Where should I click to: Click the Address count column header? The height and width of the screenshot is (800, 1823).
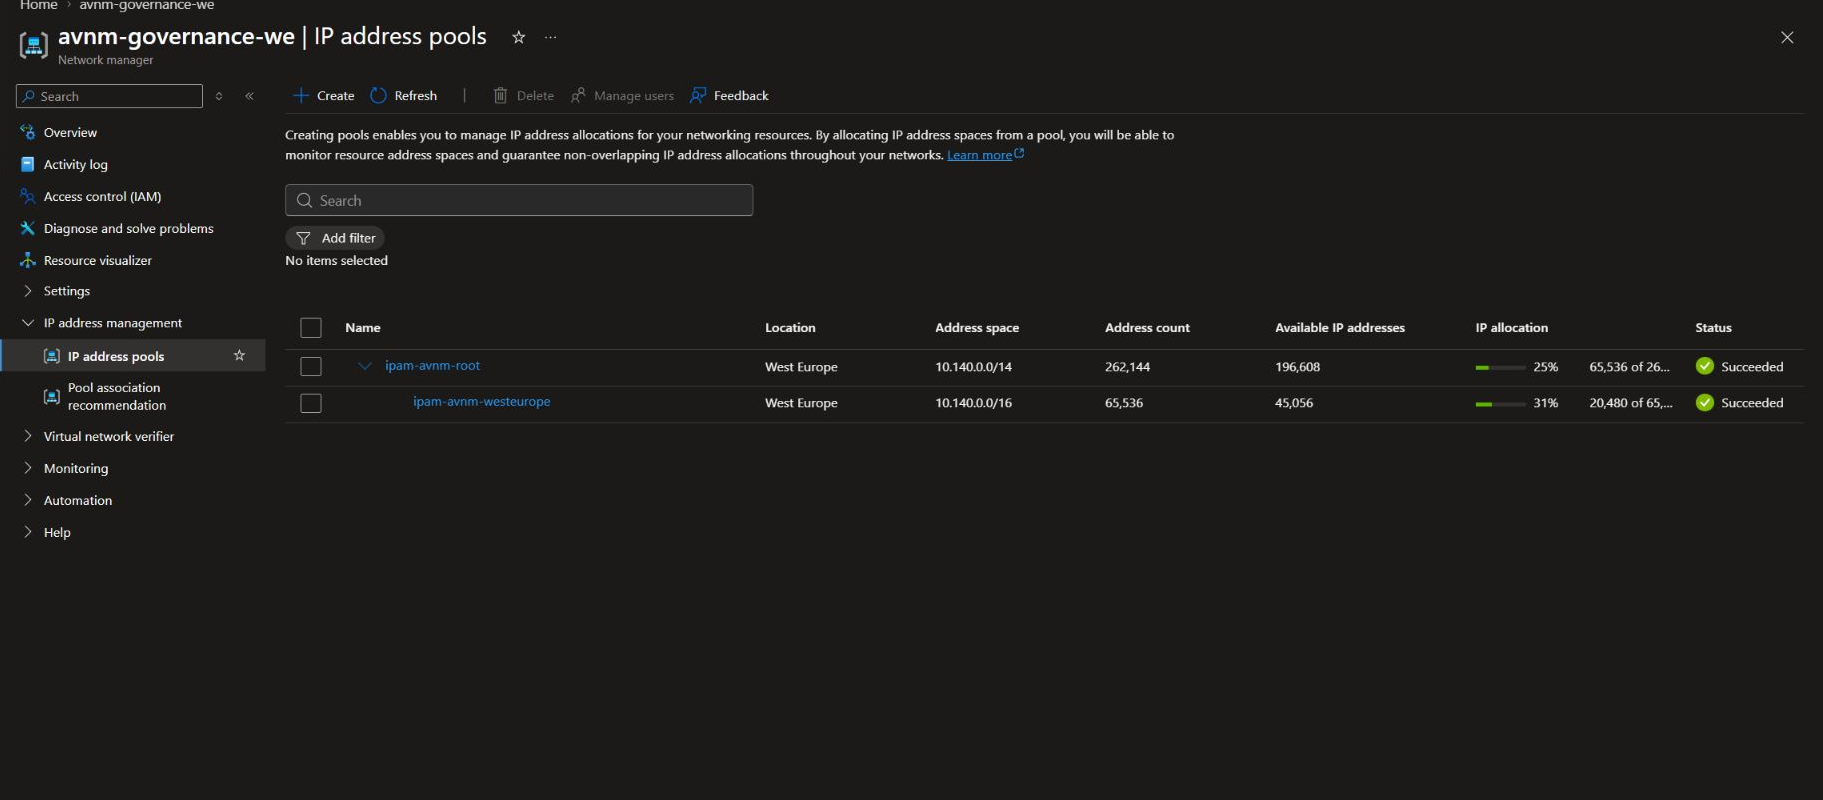point(1147,328)
